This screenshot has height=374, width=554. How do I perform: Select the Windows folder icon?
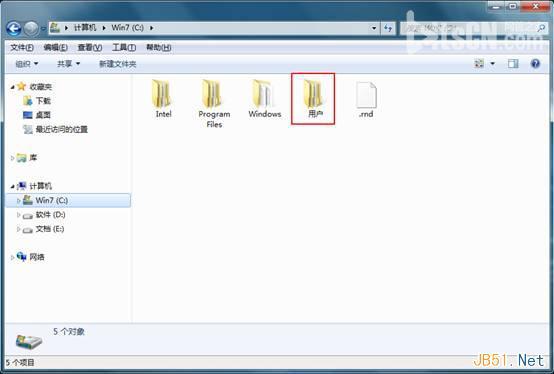point(263,94)
